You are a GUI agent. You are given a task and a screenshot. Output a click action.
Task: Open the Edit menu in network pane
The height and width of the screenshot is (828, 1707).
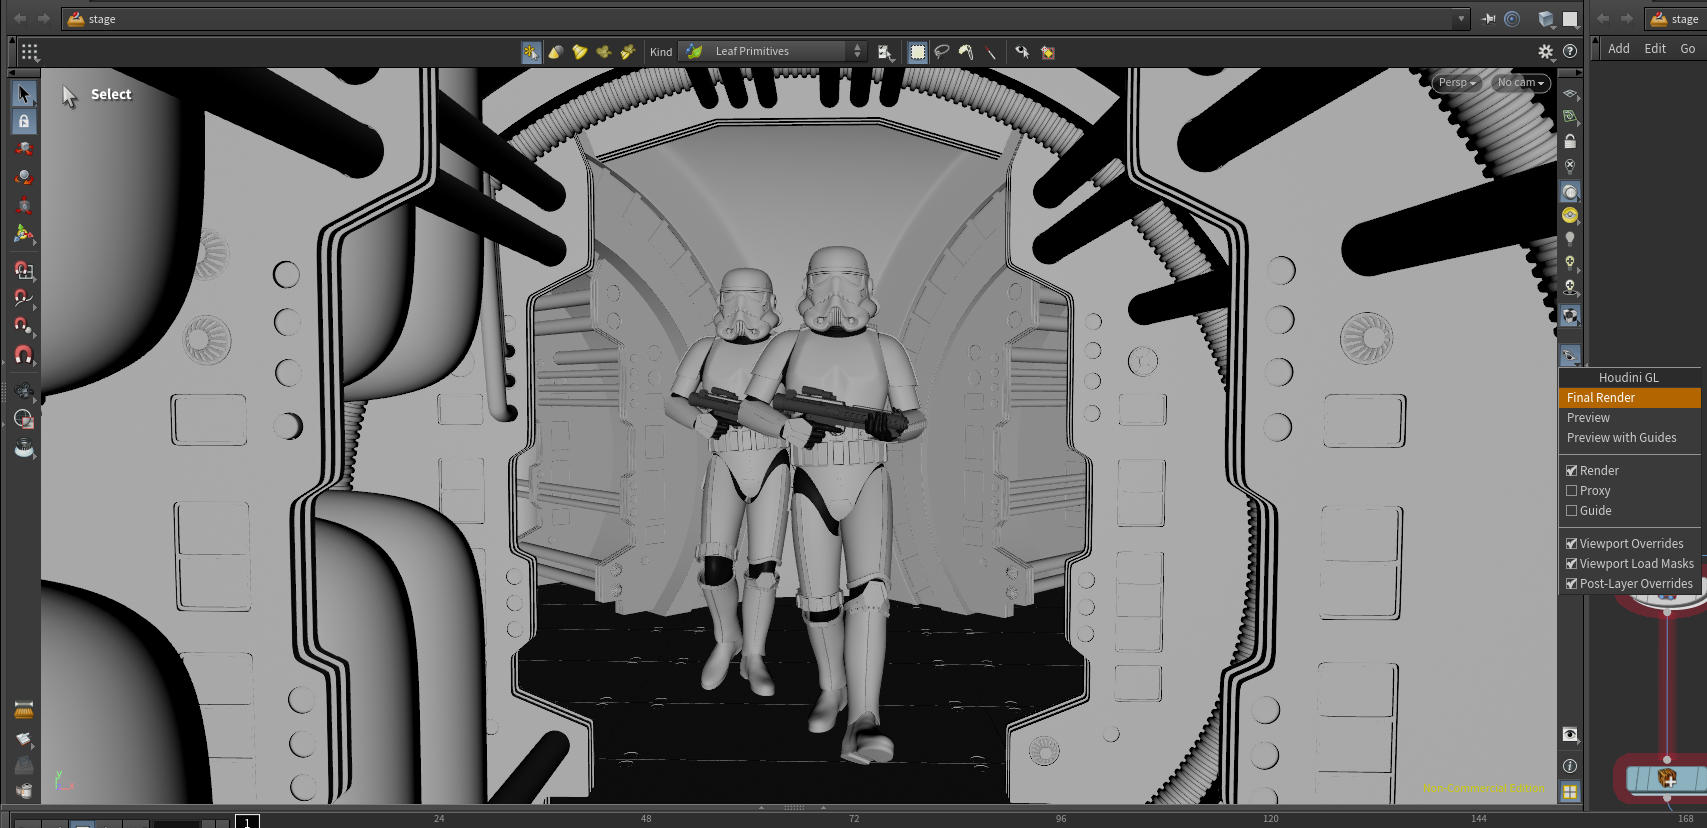(1655, 49)
